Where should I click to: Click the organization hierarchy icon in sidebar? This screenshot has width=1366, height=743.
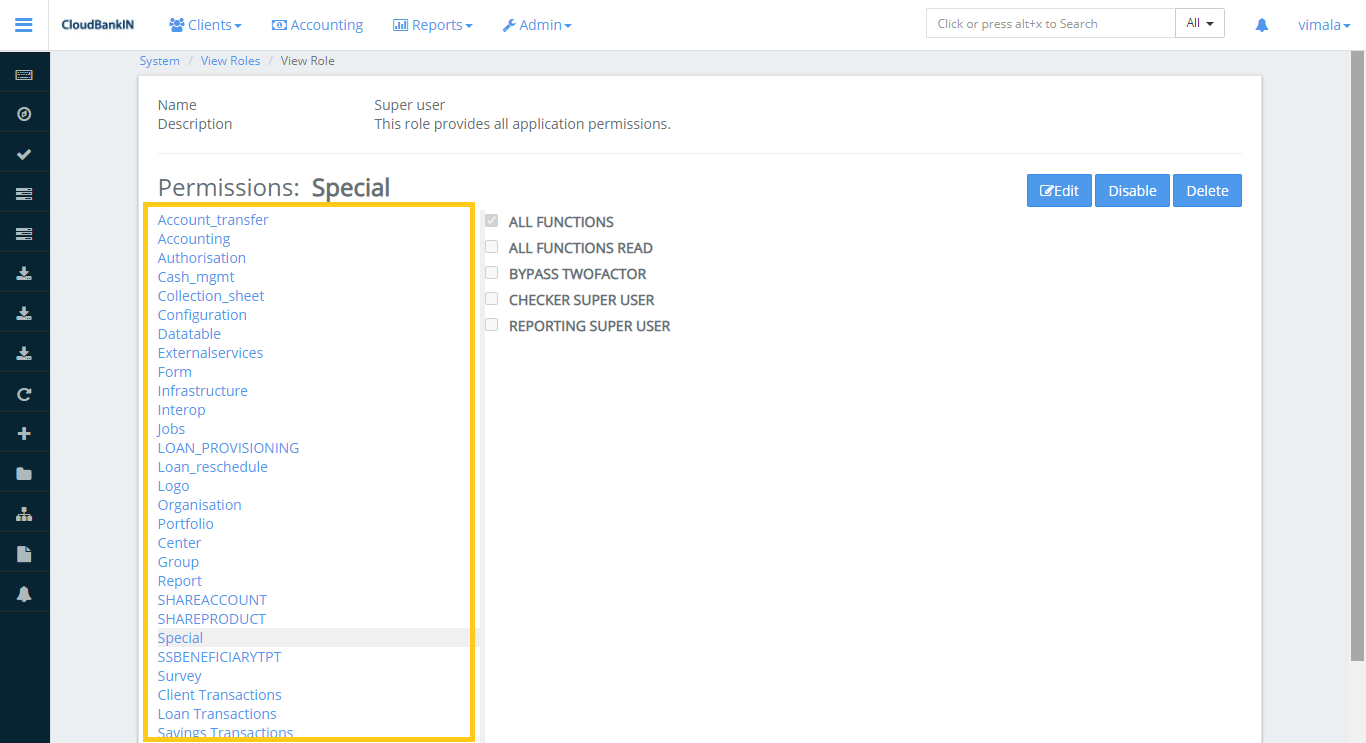click(x=24, y=512)
